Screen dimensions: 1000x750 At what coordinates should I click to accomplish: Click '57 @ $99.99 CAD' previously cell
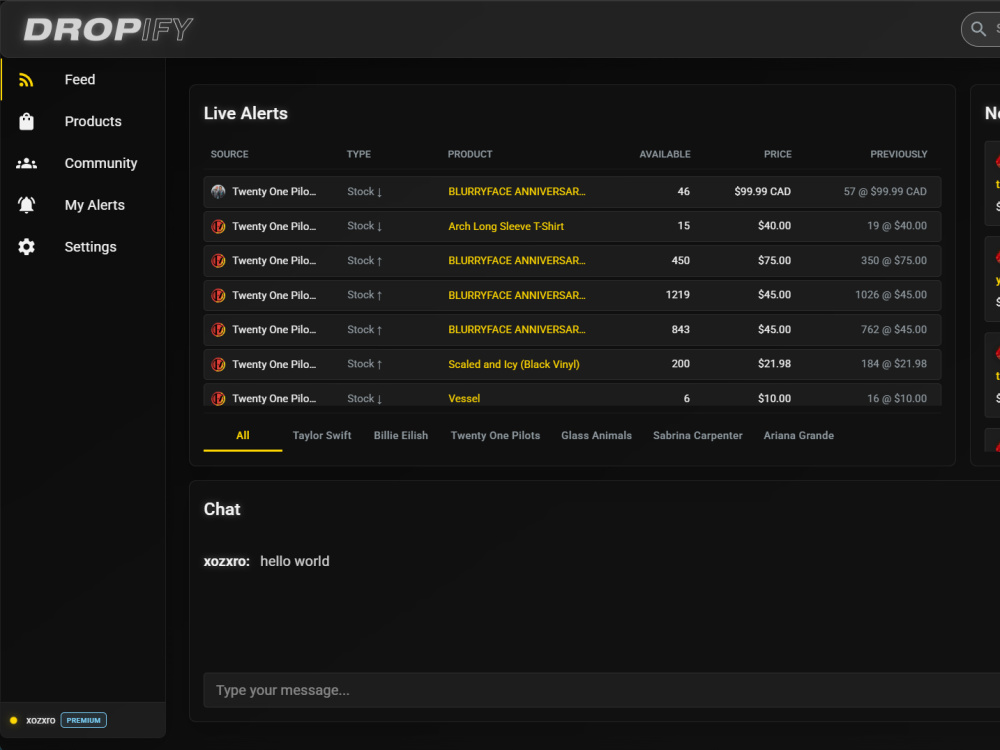(x=885, y=191)
